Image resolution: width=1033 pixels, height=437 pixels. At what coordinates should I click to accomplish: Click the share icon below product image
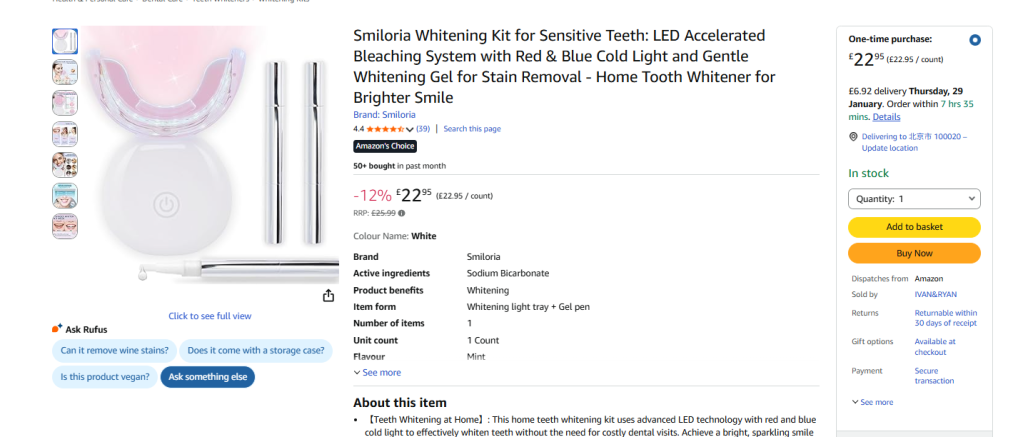click(x=328, y=295)
